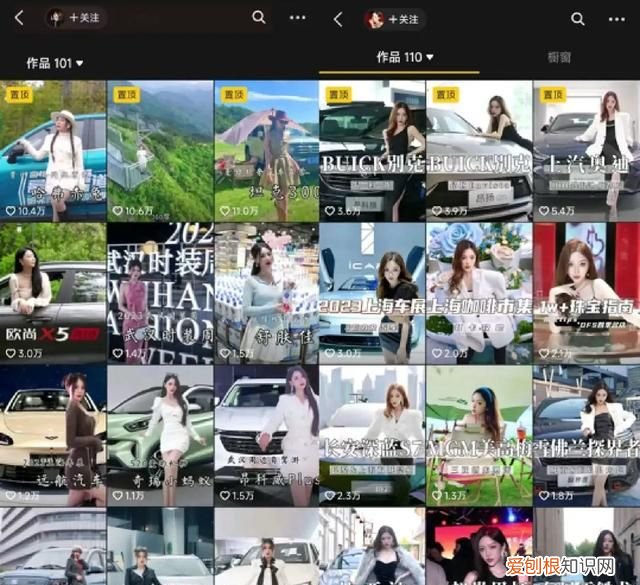The height and width of the screenshot is (585, 640).
Task: Open the 昂科威Plus video thumbnail
Action: pos(267,436)
